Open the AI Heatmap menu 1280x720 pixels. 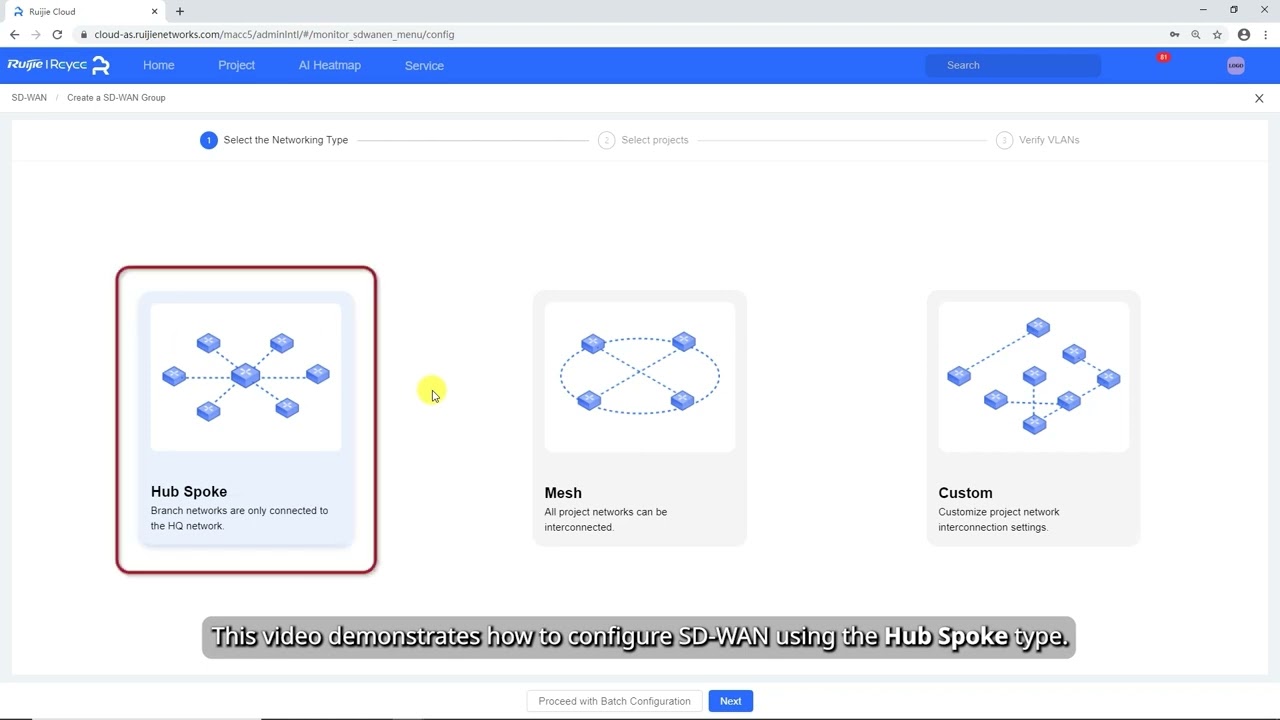coord(329,65)
